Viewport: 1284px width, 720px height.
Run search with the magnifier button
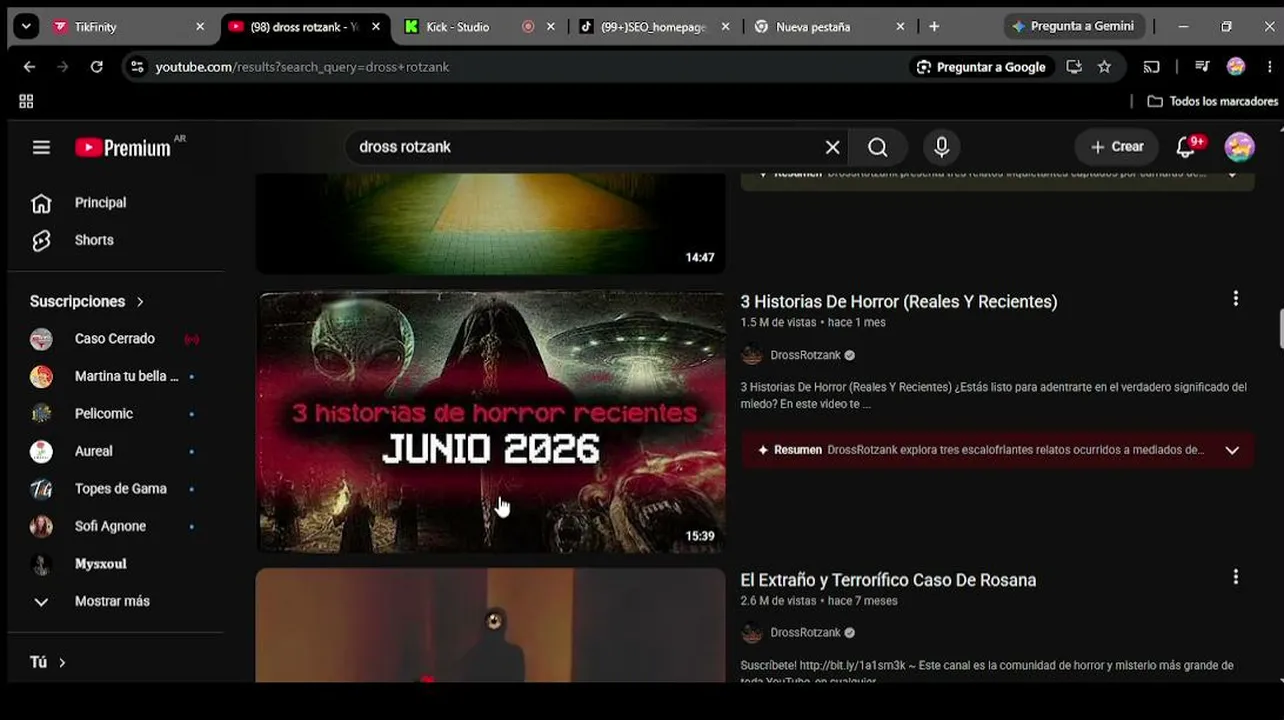(877, 147)
